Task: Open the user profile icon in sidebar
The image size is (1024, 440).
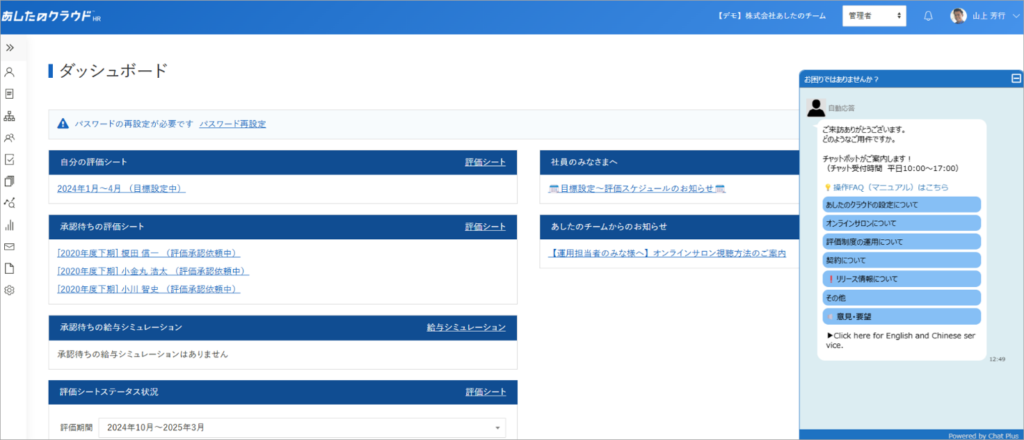Action: click(x=10, y=72)
